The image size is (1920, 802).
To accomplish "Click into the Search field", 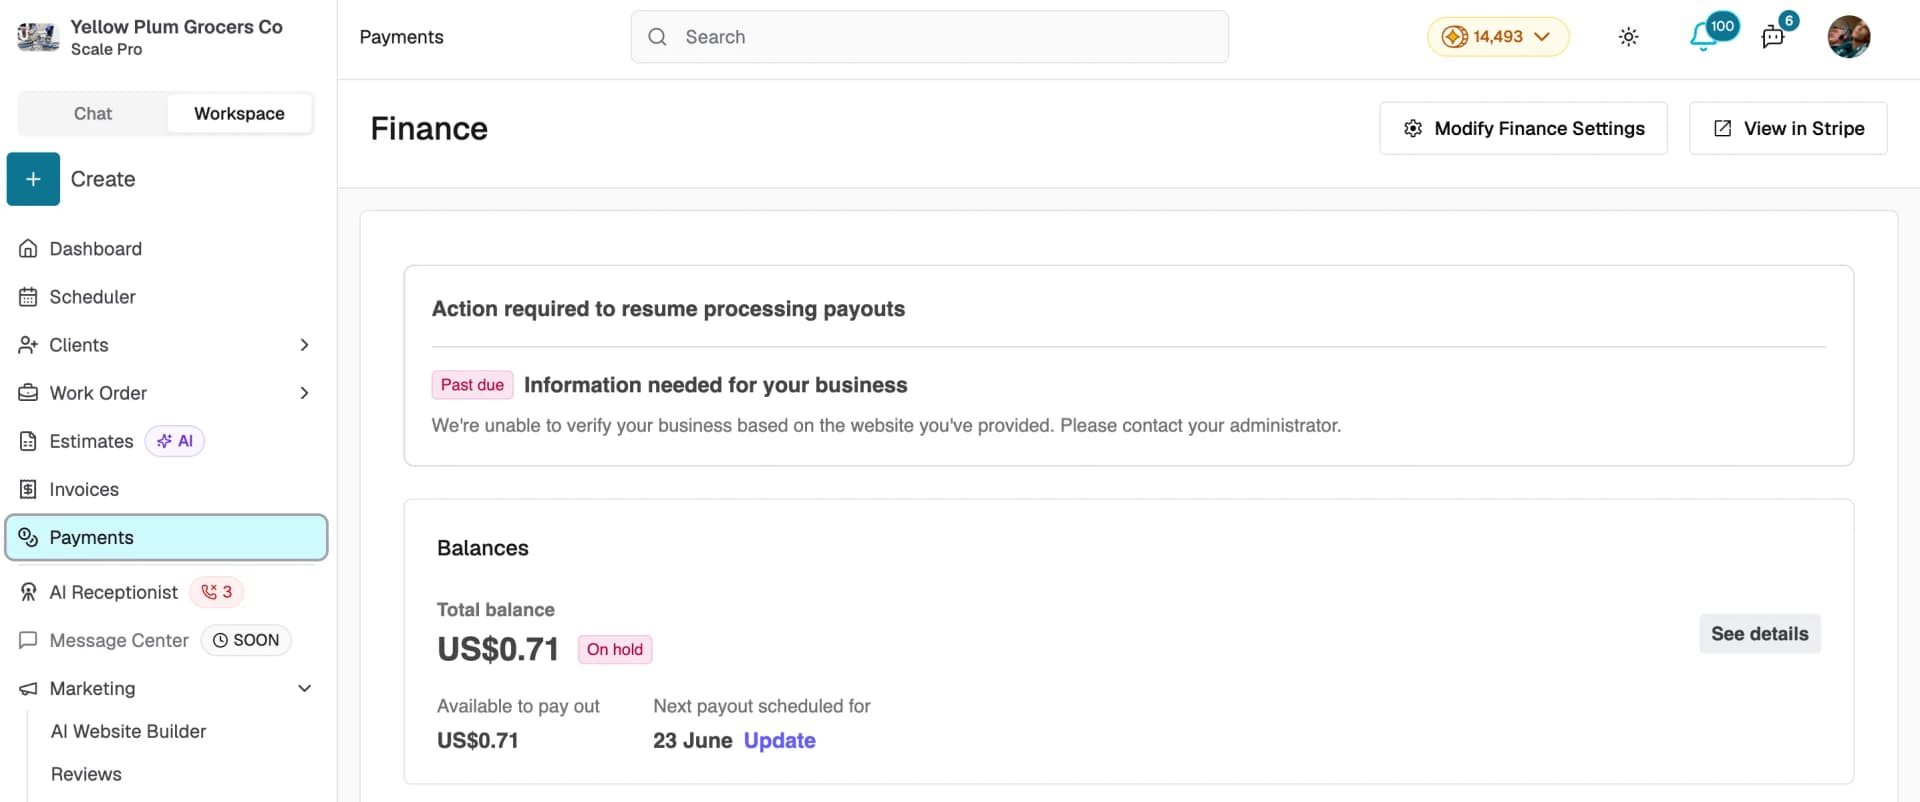I will 929,37.
